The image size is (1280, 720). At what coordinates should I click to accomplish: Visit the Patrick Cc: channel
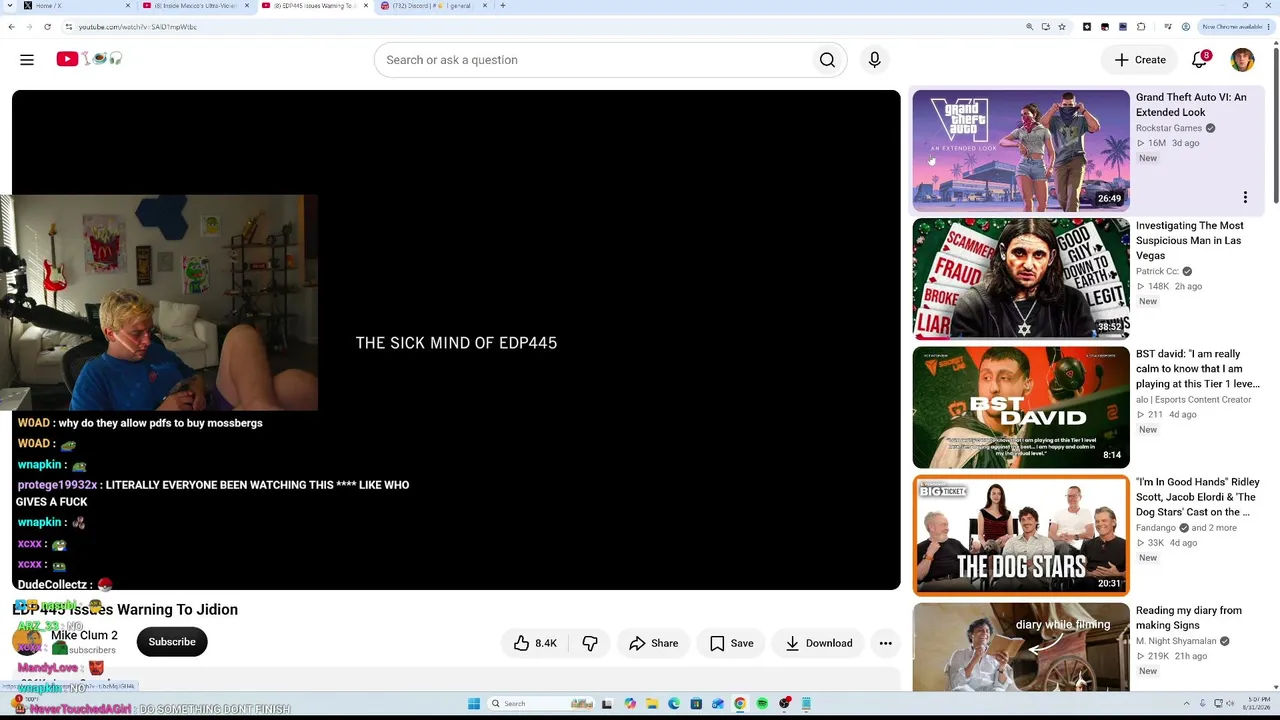coord(1157,271)
